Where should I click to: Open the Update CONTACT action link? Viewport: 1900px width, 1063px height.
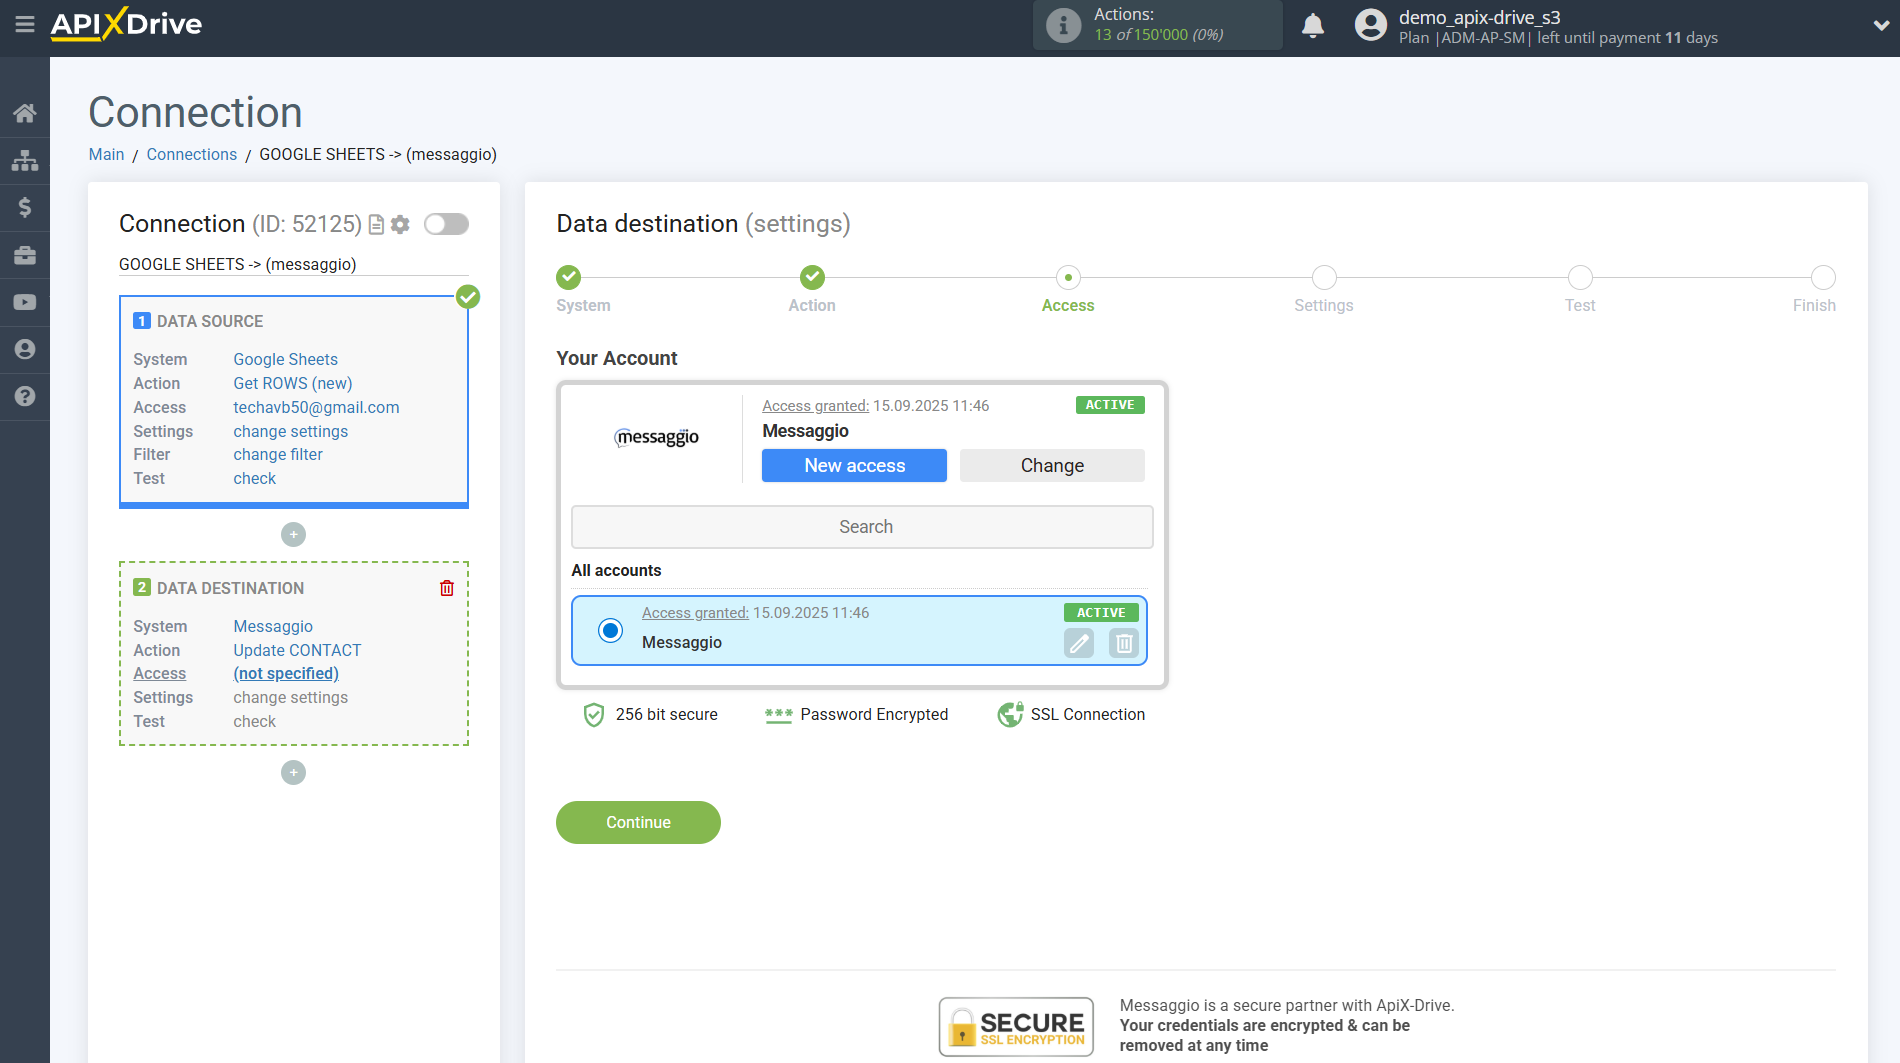[297, 650]
